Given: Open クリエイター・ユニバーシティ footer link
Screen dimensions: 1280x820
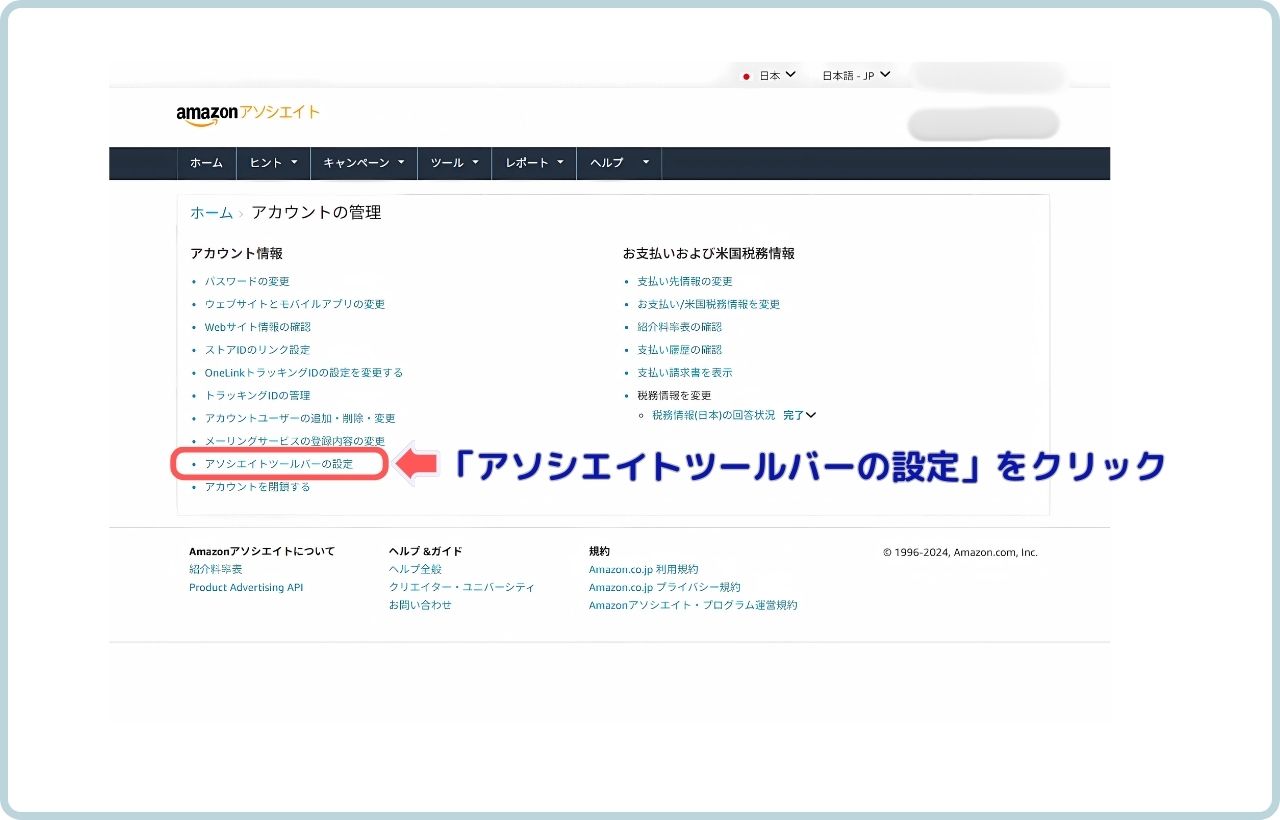Looking at the screenshot, I should tap(462, 587).
